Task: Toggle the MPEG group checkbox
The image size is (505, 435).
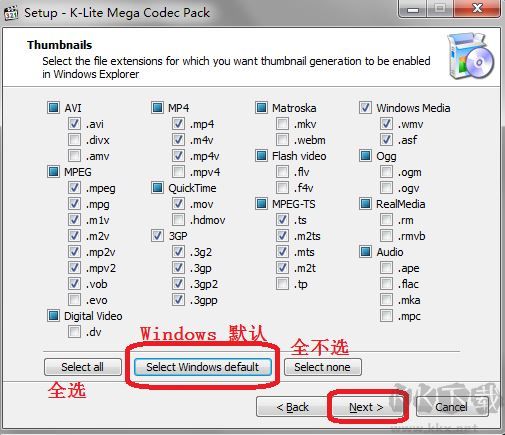Action: click(53, 172)
